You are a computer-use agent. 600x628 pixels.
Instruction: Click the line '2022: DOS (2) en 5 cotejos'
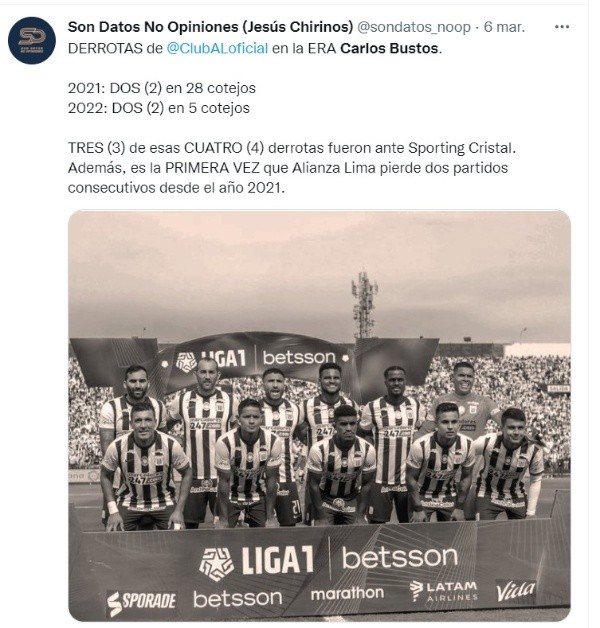(159, 108)
